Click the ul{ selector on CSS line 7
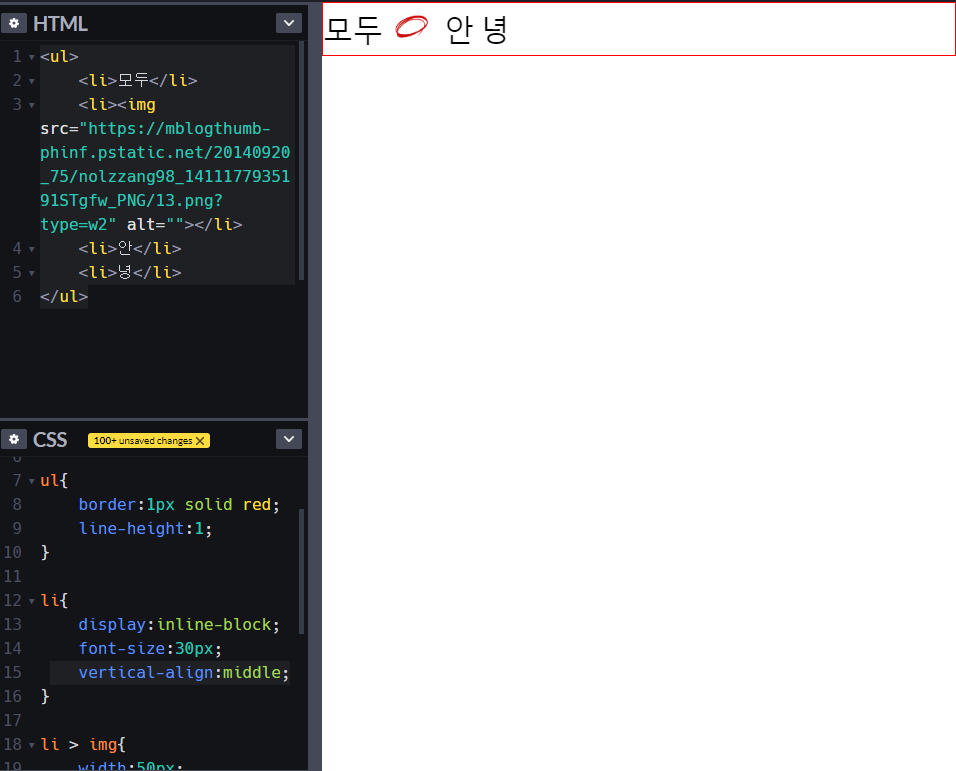956x771 pixels. coord(54,480)
